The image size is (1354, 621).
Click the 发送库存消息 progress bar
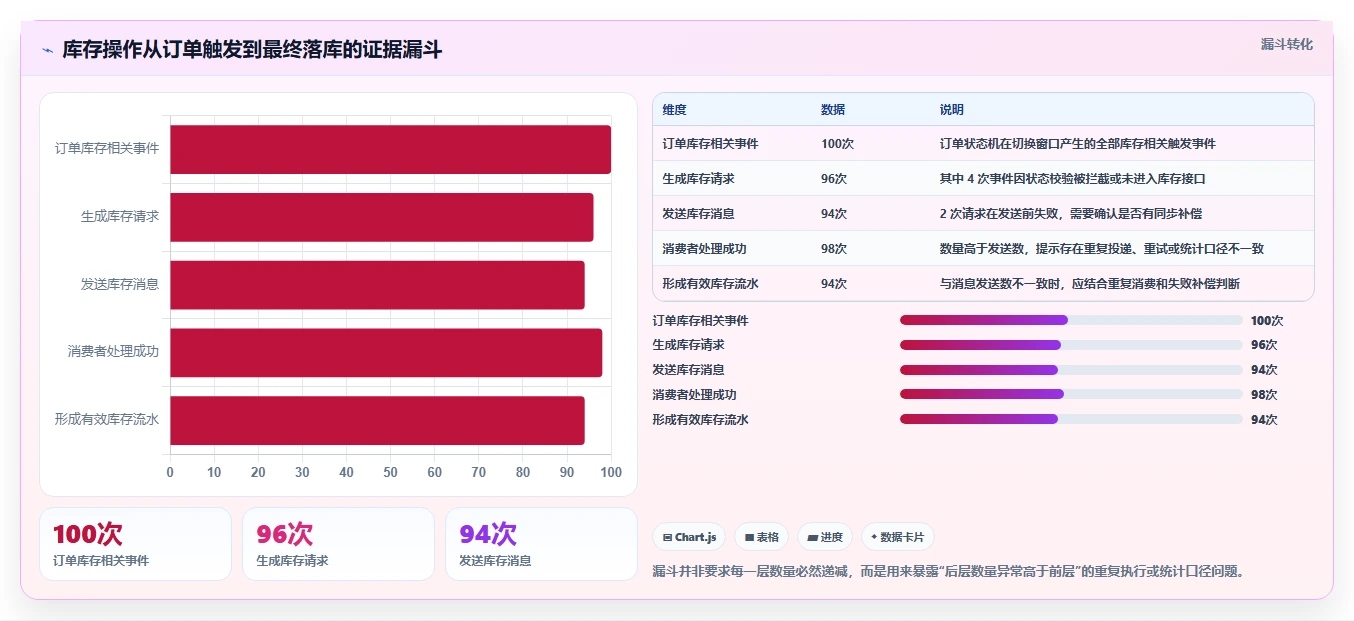pos(1071,370)
